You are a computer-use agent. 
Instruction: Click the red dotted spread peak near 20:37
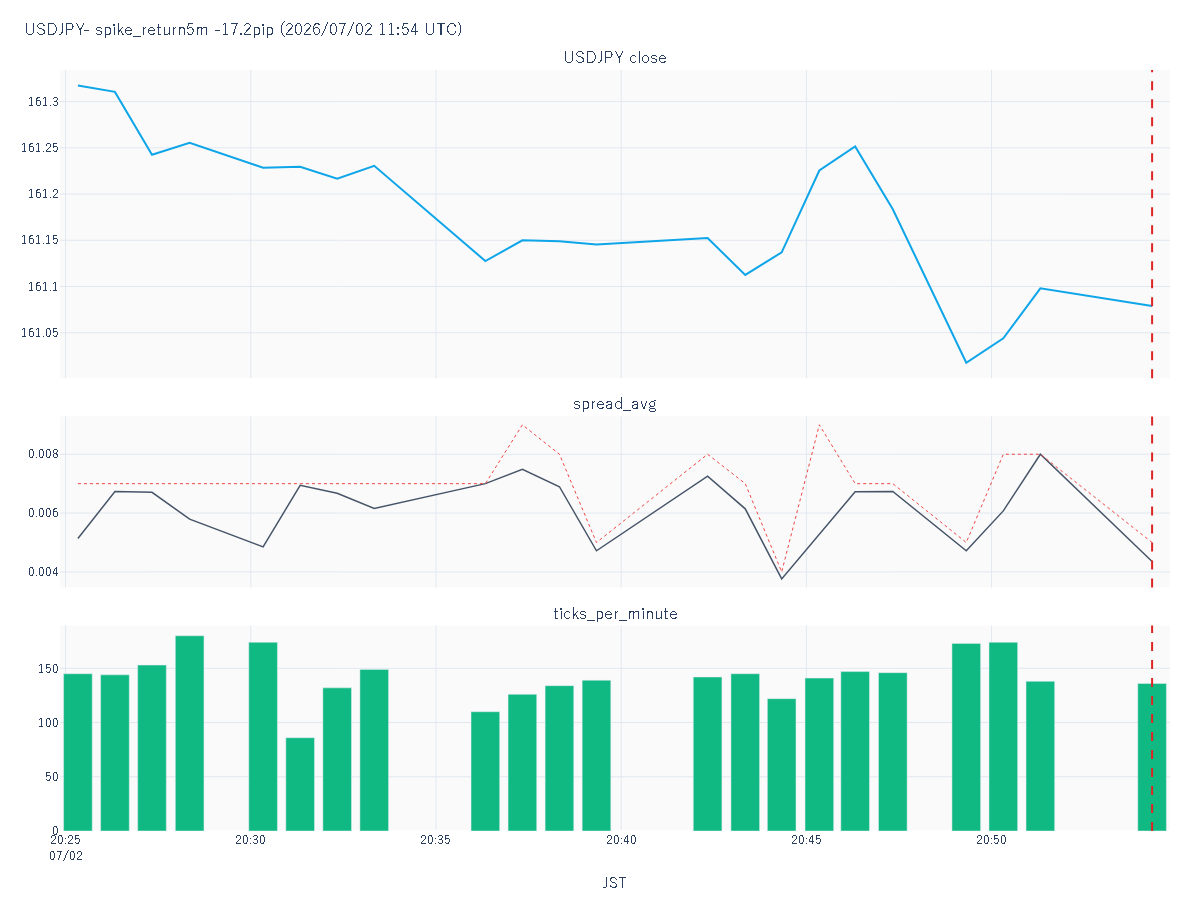tap(522, 425)
